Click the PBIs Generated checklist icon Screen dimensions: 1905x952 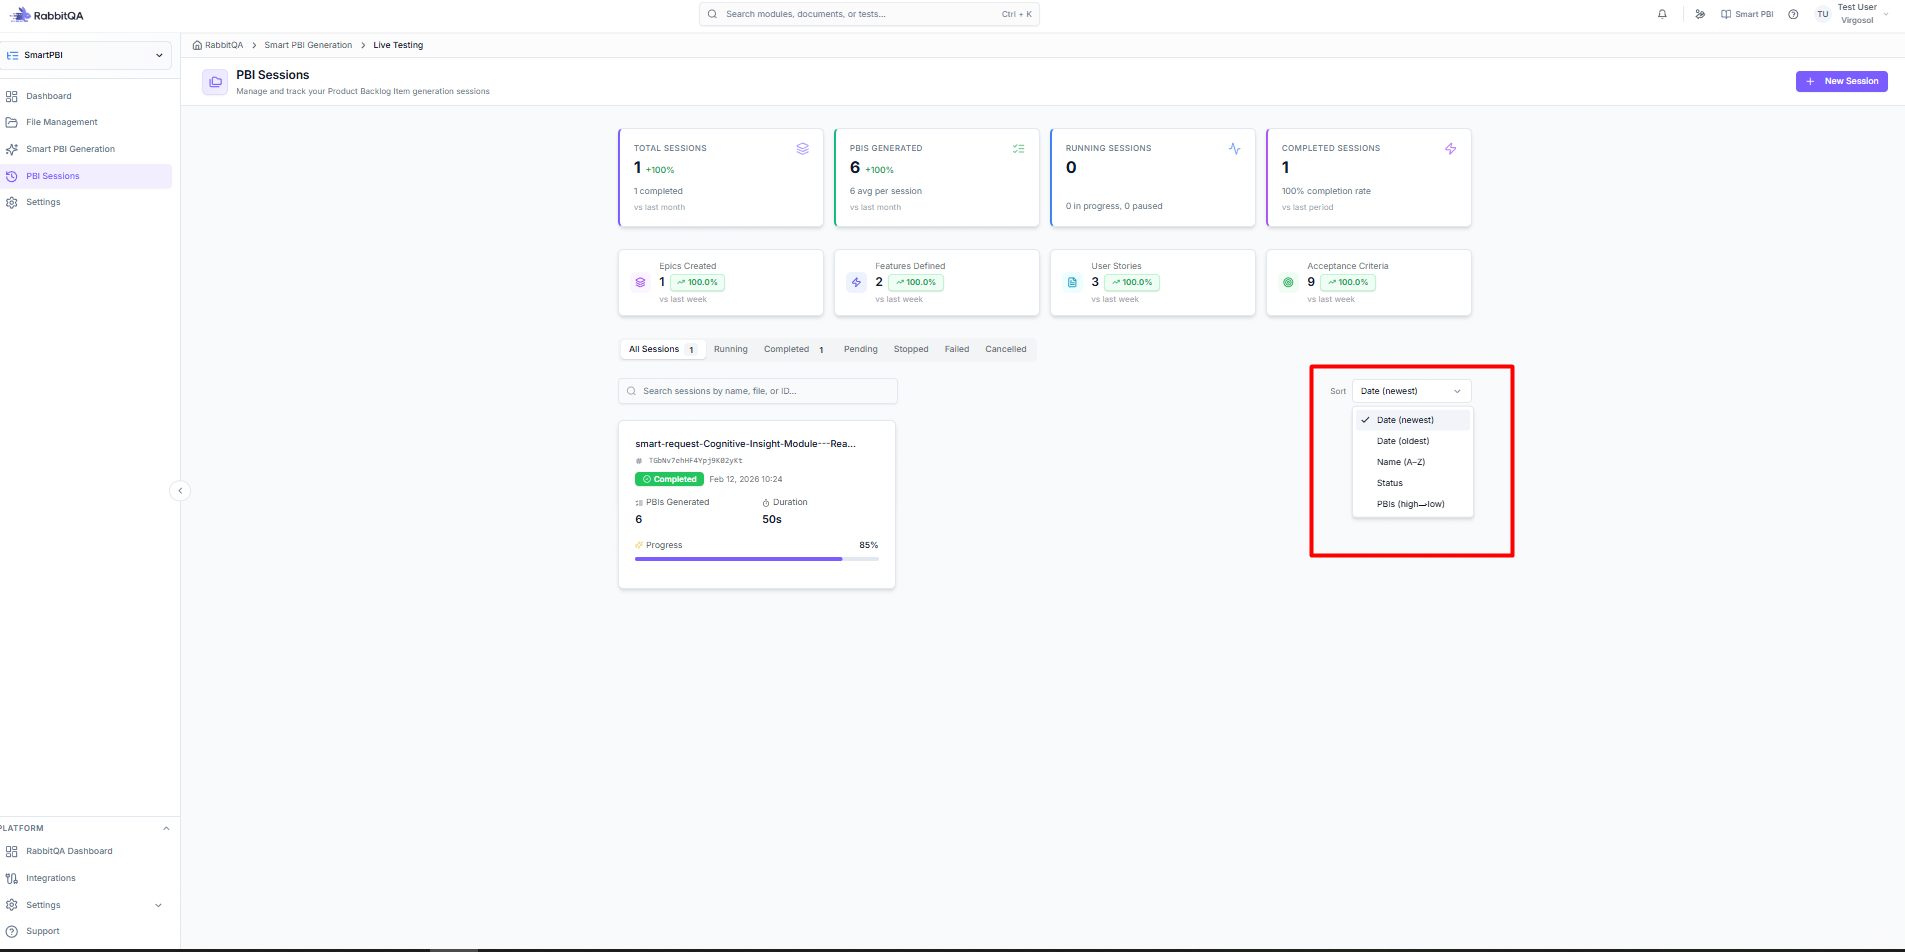[x=1018, y=149]
